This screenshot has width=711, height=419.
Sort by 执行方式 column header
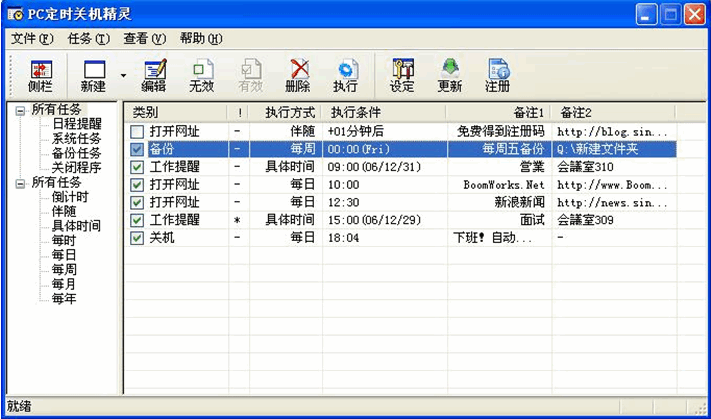point(286,112)
